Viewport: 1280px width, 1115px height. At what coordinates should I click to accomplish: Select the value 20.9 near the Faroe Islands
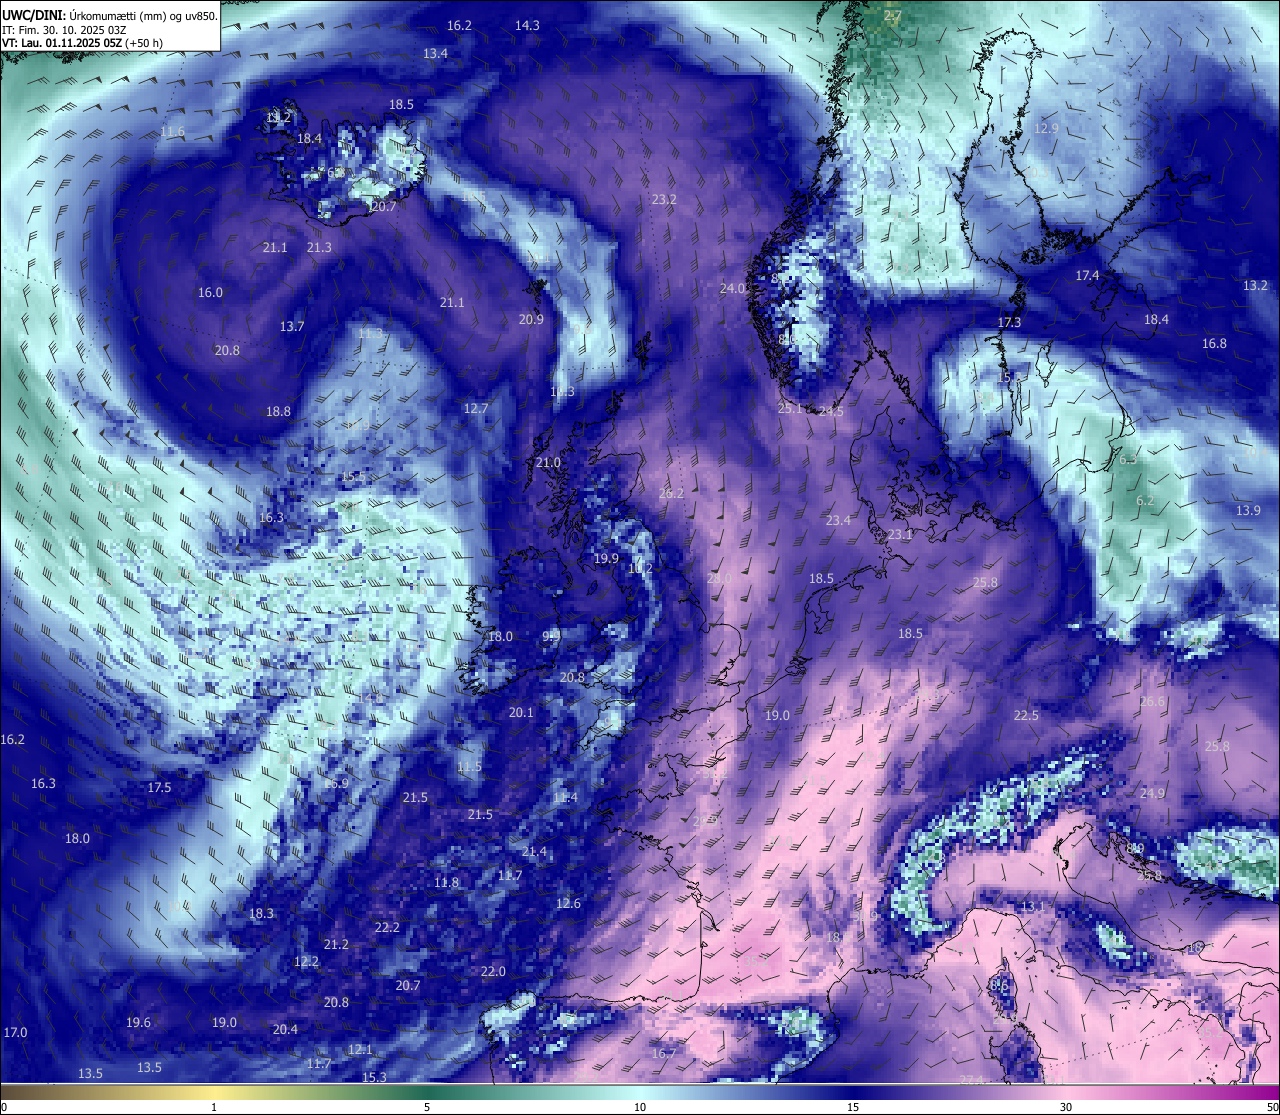(531, 319)
